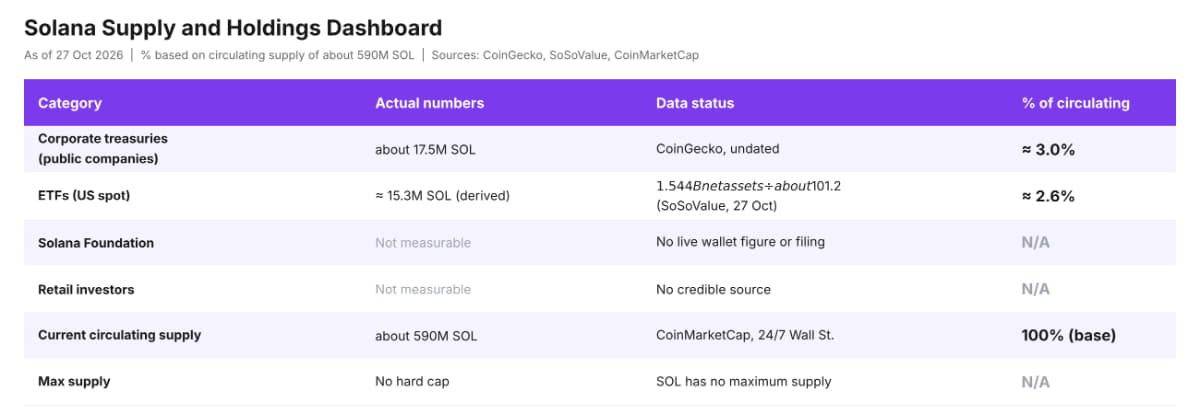Viewport: 1200px width, 414px height.
Task: Select the Retail investors row label
Action: pos(86,289)
